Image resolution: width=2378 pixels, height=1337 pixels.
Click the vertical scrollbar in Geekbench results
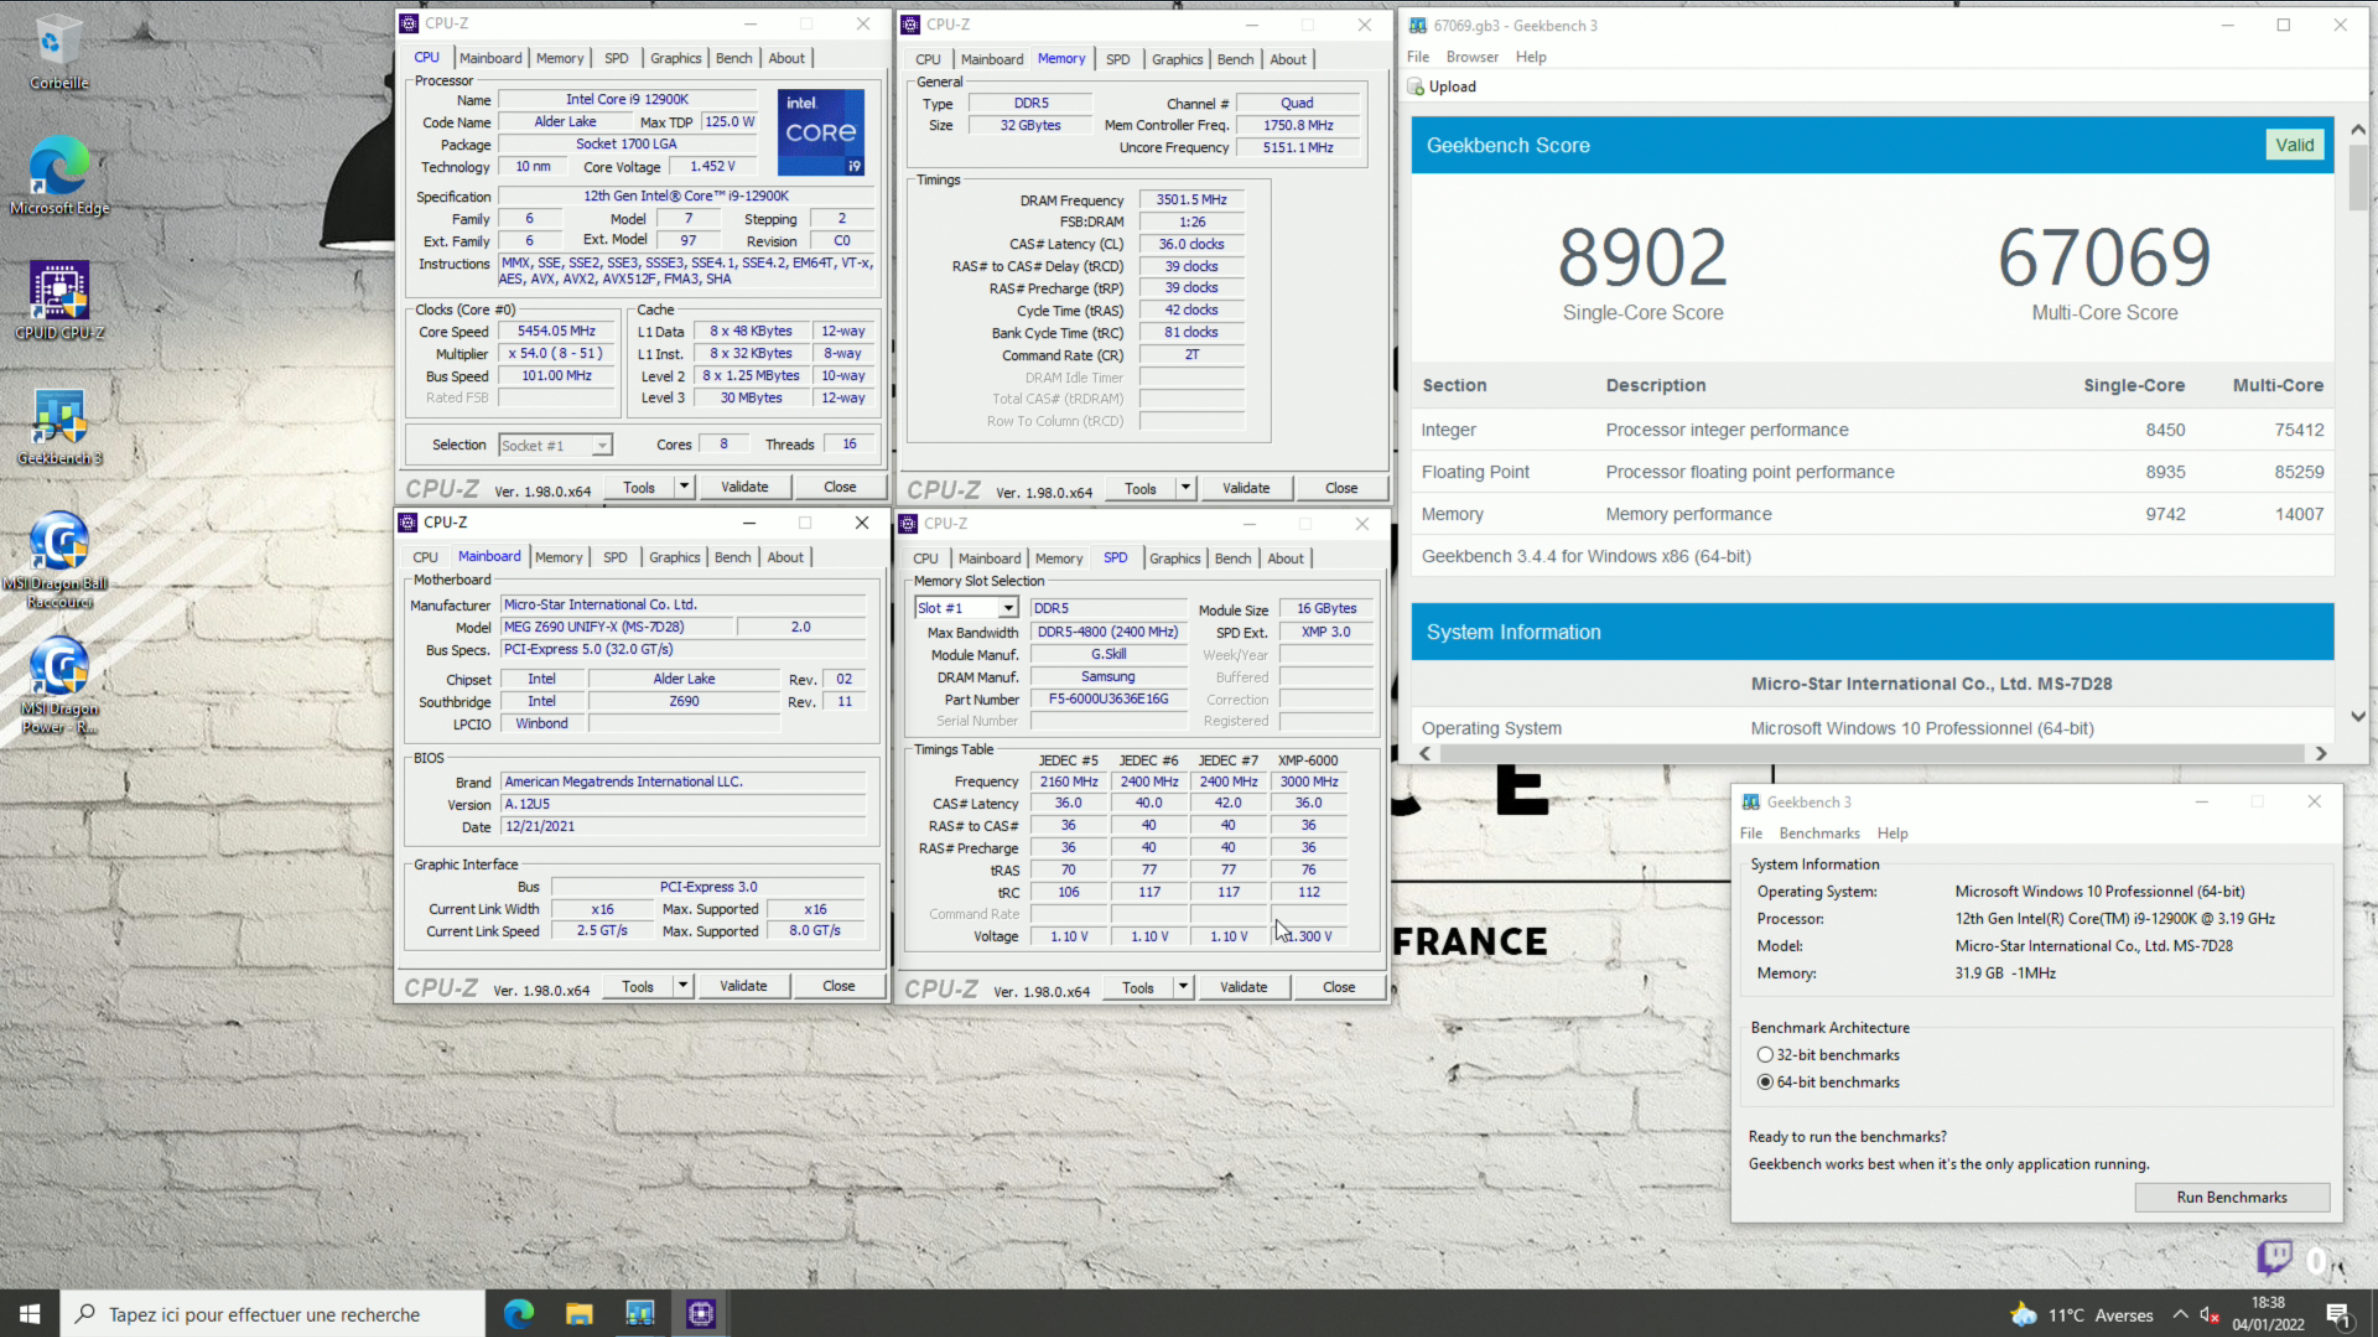click(x=2357, y=177)
